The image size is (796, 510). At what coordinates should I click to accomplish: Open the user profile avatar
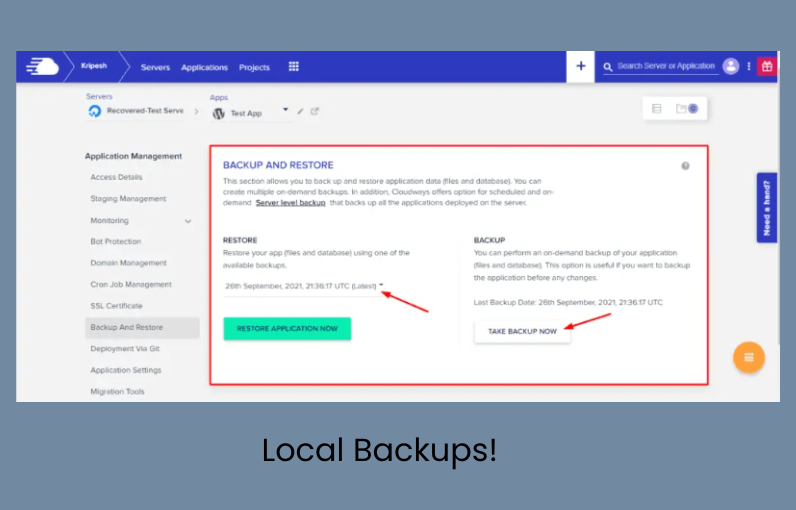731,67
